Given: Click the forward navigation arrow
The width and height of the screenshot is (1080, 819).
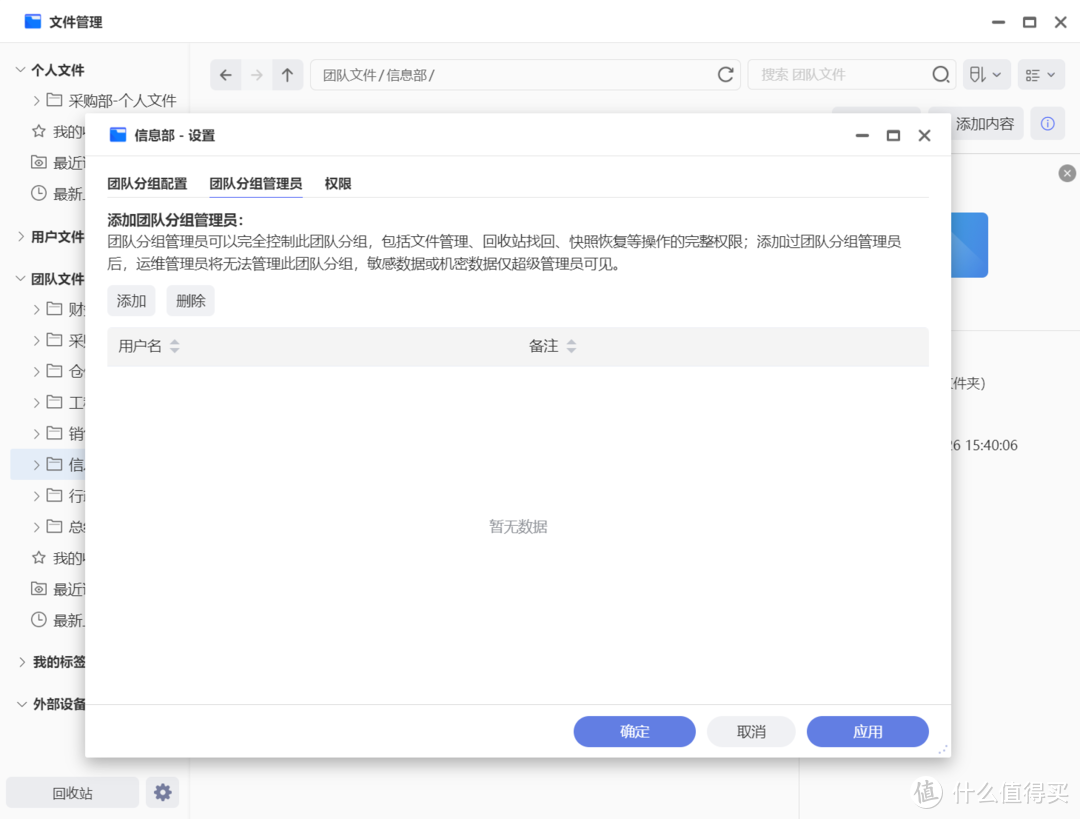Looking at the screenshot, I should [x=258, y=74].
